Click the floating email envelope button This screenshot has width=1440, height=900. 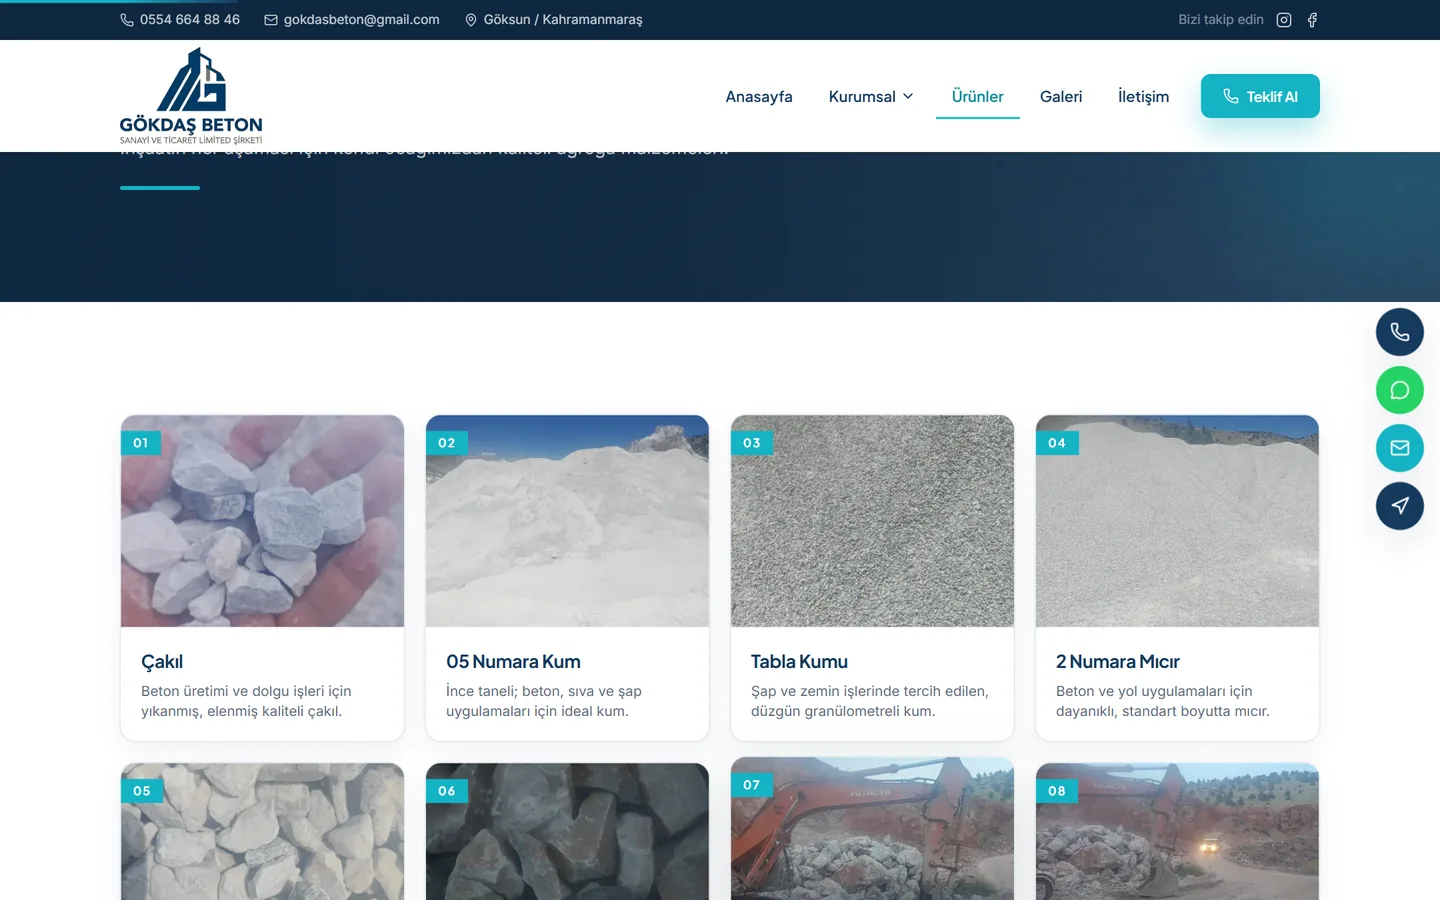click(x=1400, y=448)
